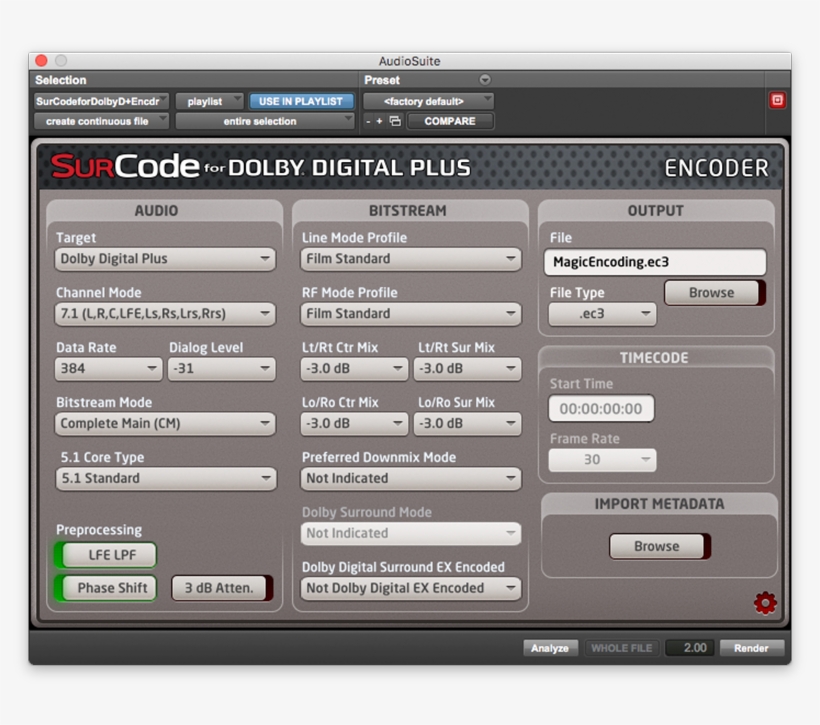Image resolution: width=820 pixels, height=725 pixels.
Task: Open the 5.1 Core Type dropdown
Action: 166,479
